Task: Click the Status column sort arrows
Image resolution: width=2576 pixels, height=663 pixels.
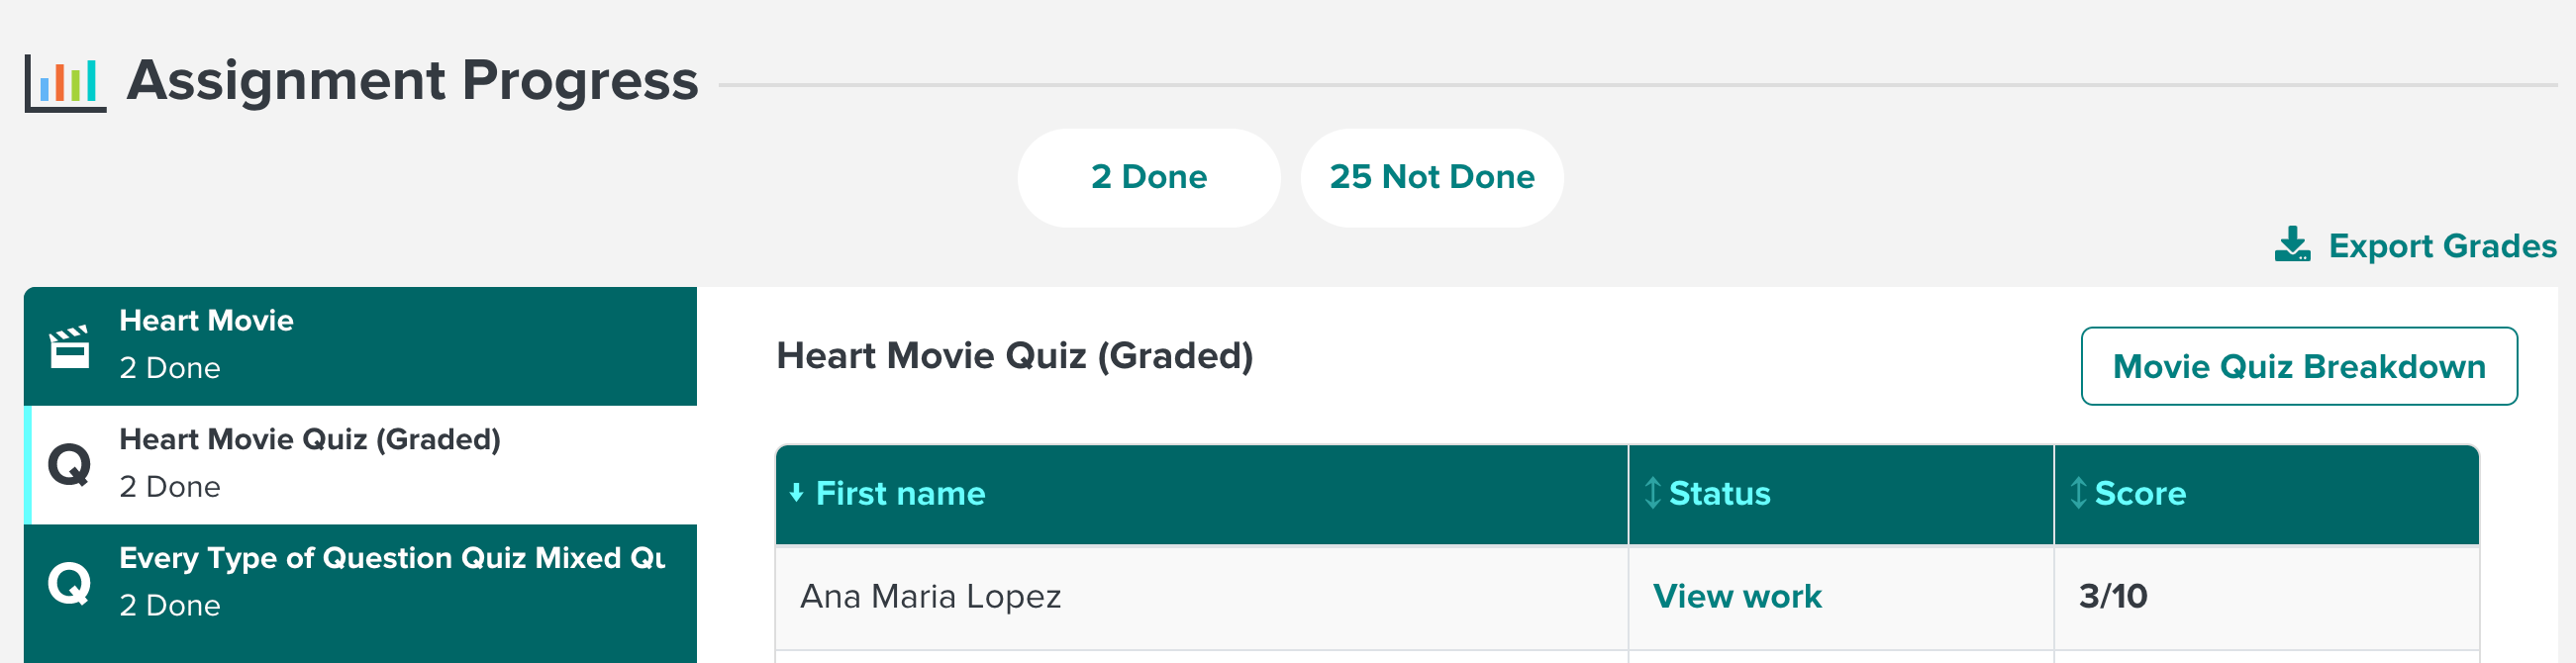Action: pos(1655,493)
